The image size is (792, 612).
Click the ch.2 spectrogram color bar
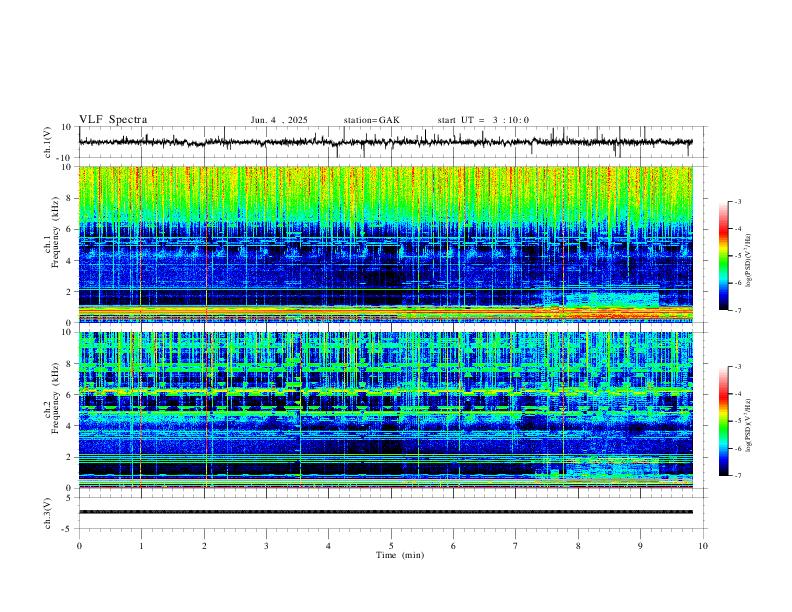pyautogui.click(x=723, y=421)
